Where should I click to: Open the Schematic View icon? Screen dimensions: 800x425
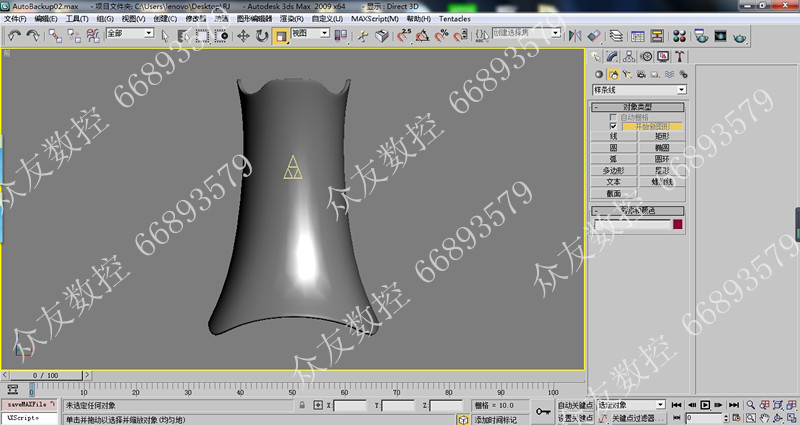tap(657, 36)
